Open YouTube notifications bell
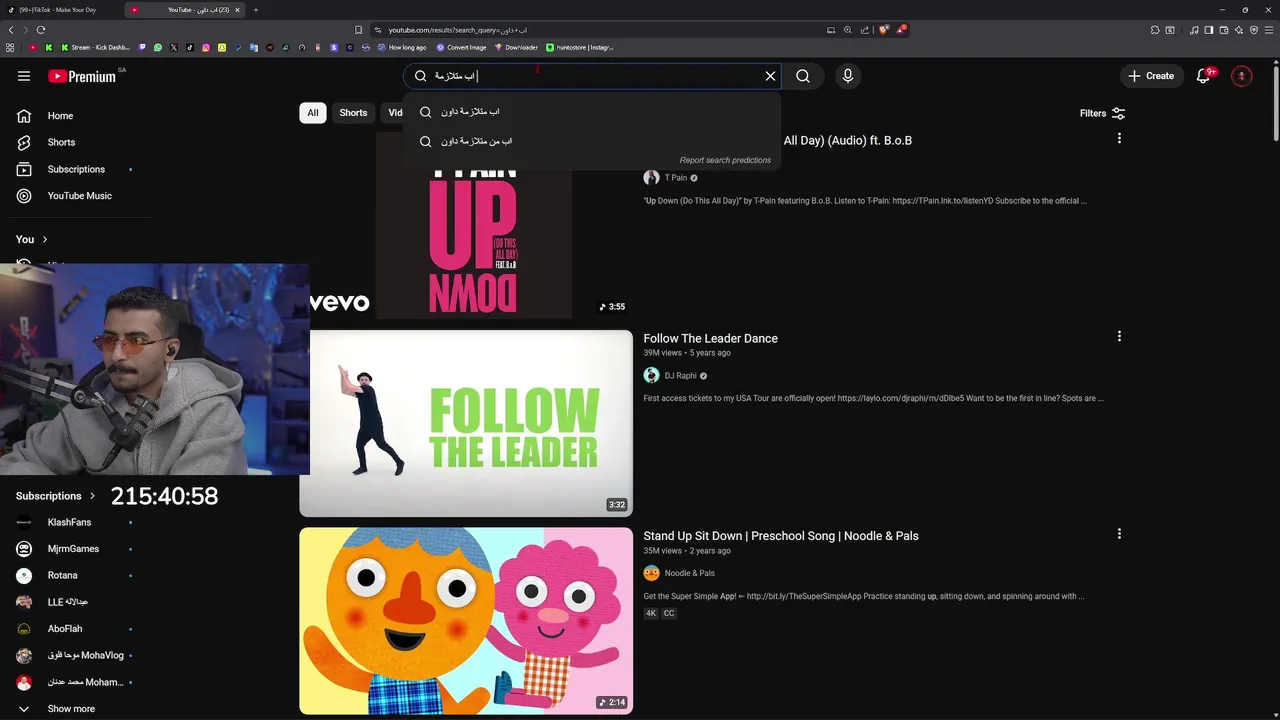1280x720 pixels. [1204, 76]
